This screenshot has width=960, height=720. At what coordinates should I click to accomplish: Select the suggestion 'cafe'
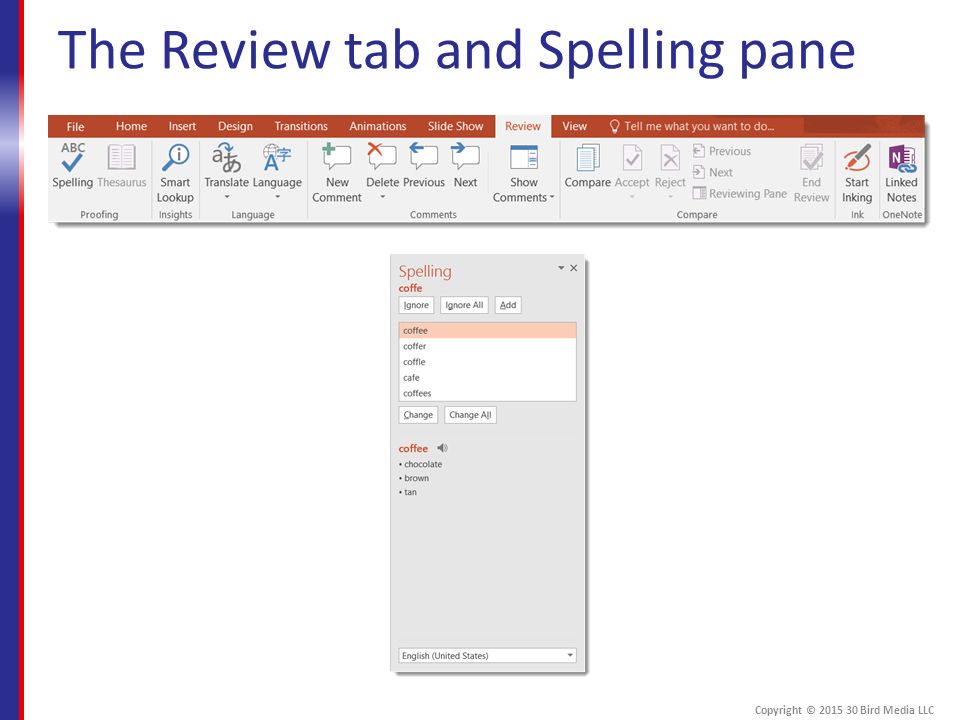pyautogui.click(x=487, y=378)
